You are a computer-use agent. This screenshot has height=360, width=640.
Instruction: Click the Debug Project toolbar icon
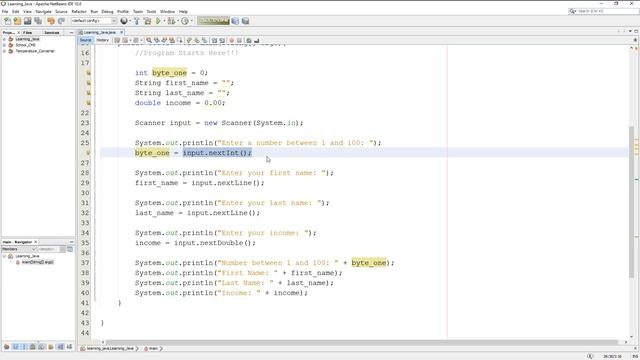pos(171,21)
